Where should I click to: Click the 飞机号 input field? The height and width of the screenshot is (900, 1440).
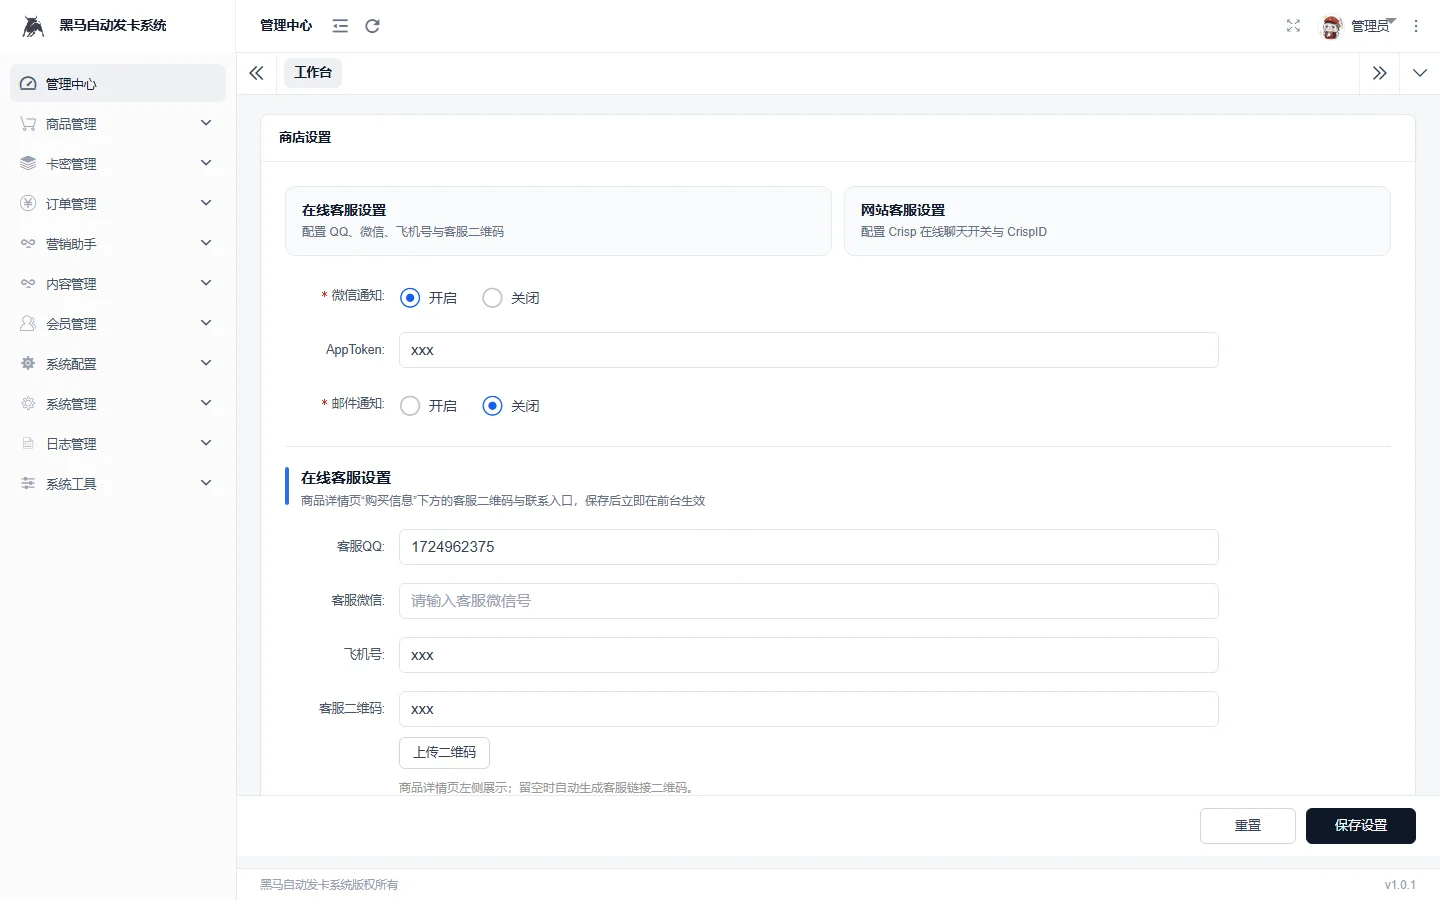coord(808,655)
